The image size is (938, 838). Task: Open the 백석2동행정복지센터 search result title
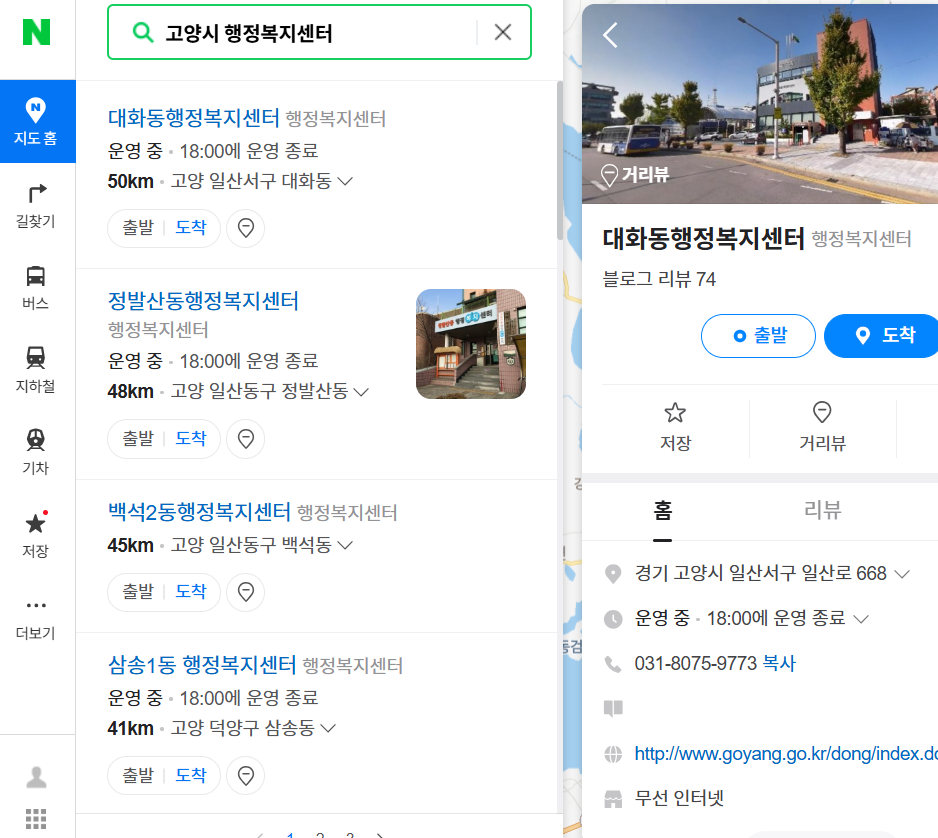pos(199,511)
